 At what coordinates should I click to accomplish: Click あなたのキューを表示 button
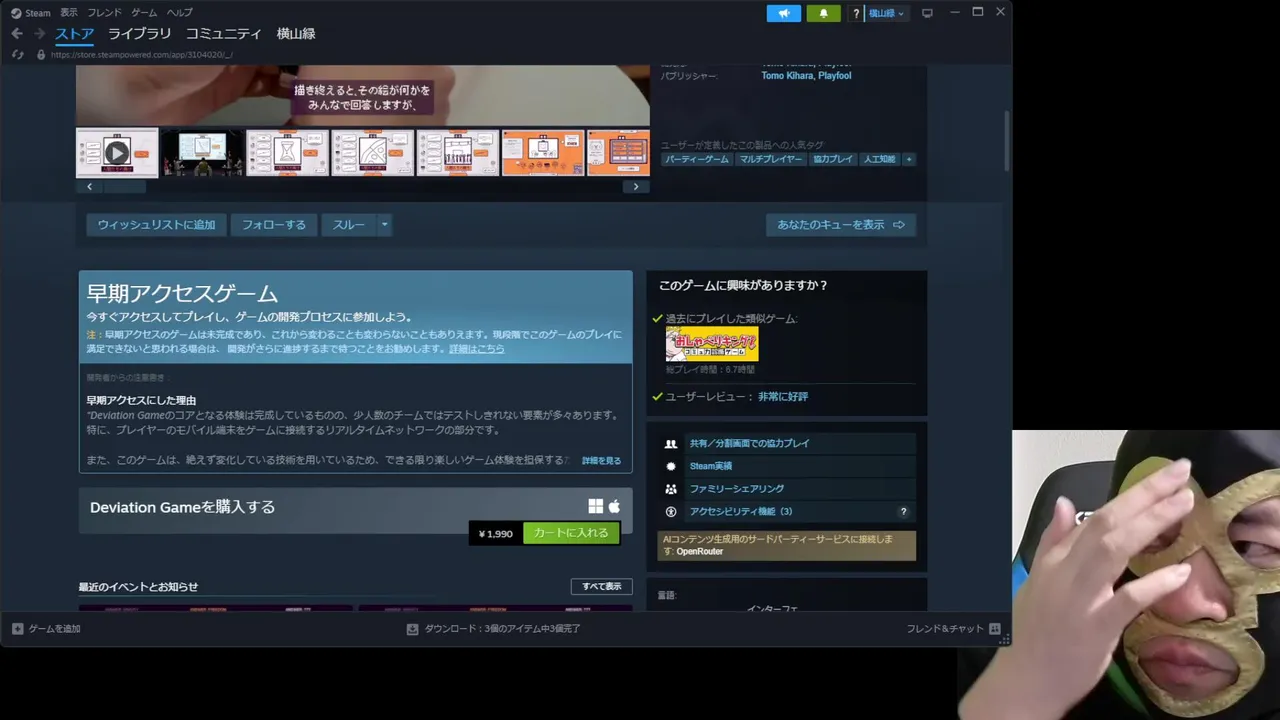[x=841, y=225]
